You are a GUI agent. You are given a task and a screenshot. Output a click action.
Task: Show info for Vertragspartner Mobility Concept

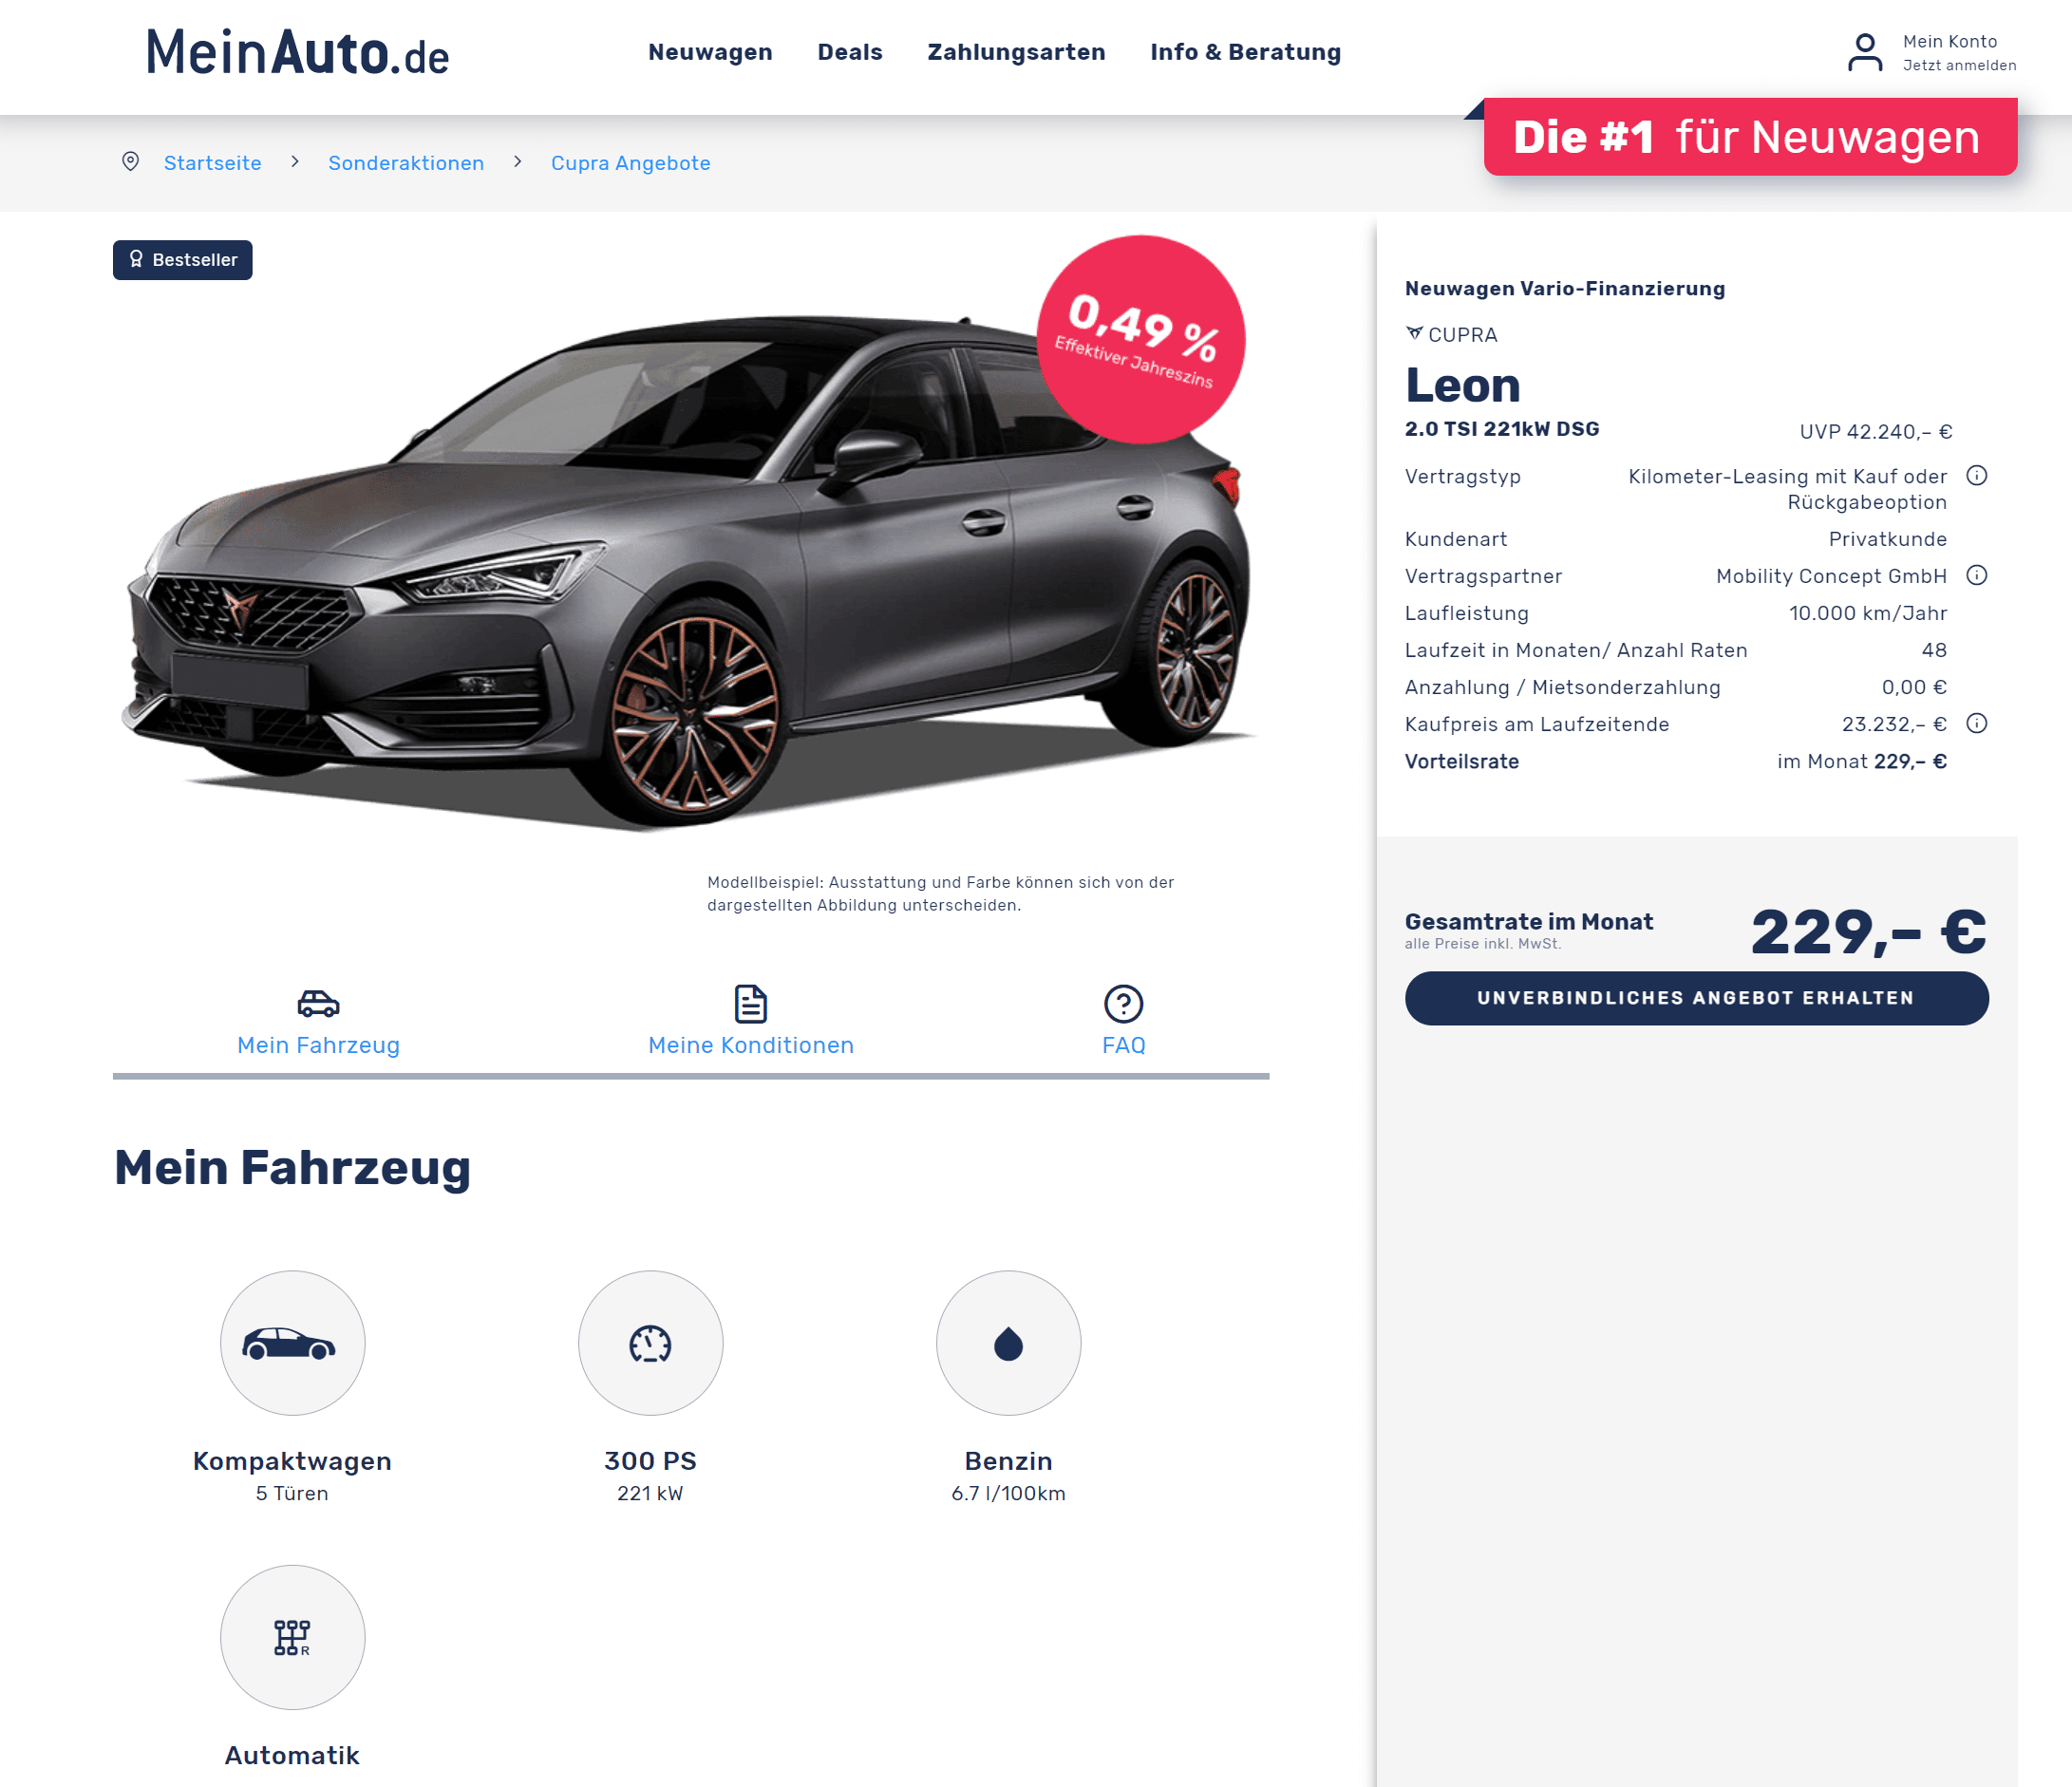tap(1976, 576)
